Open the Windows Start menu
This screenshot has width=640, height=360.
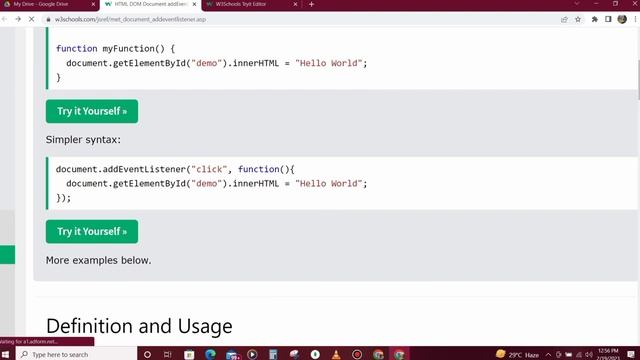tap(6, 354)
